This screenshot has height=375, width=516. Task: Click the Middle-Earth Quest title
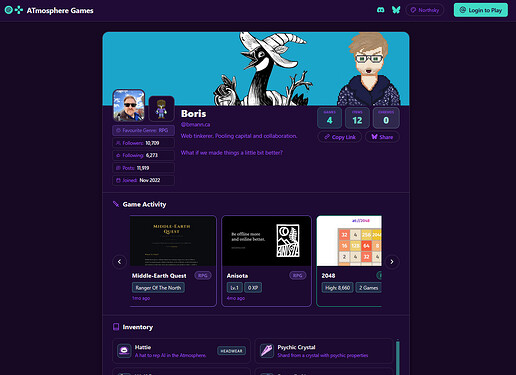(159, 276)
